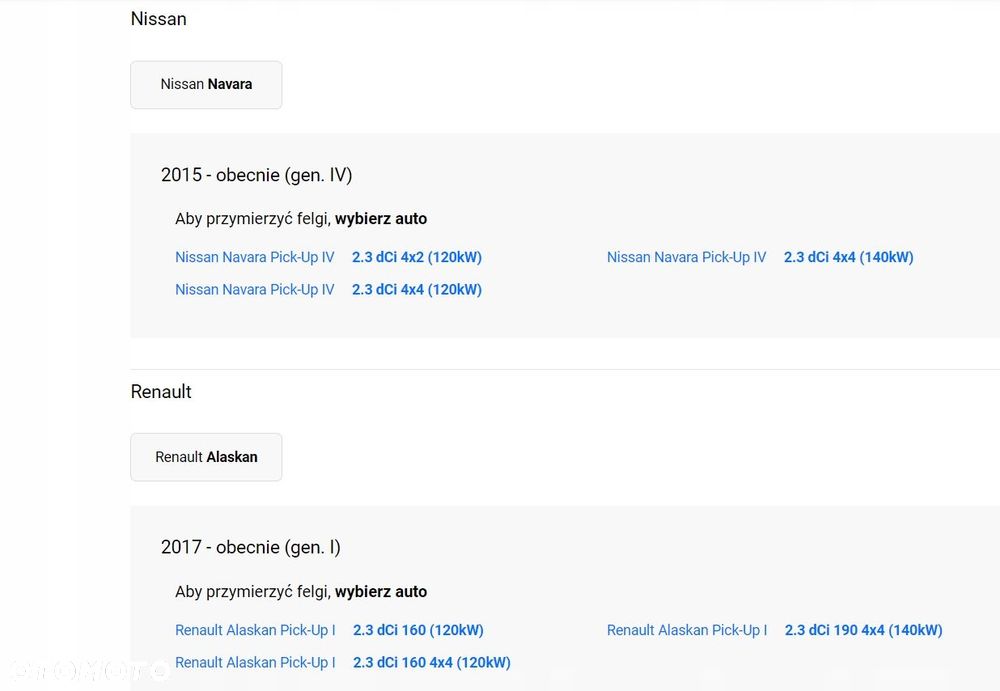1000x691 pixels.
Task: Click the Renault Alaskan button
Action: (x=206, y=457)
